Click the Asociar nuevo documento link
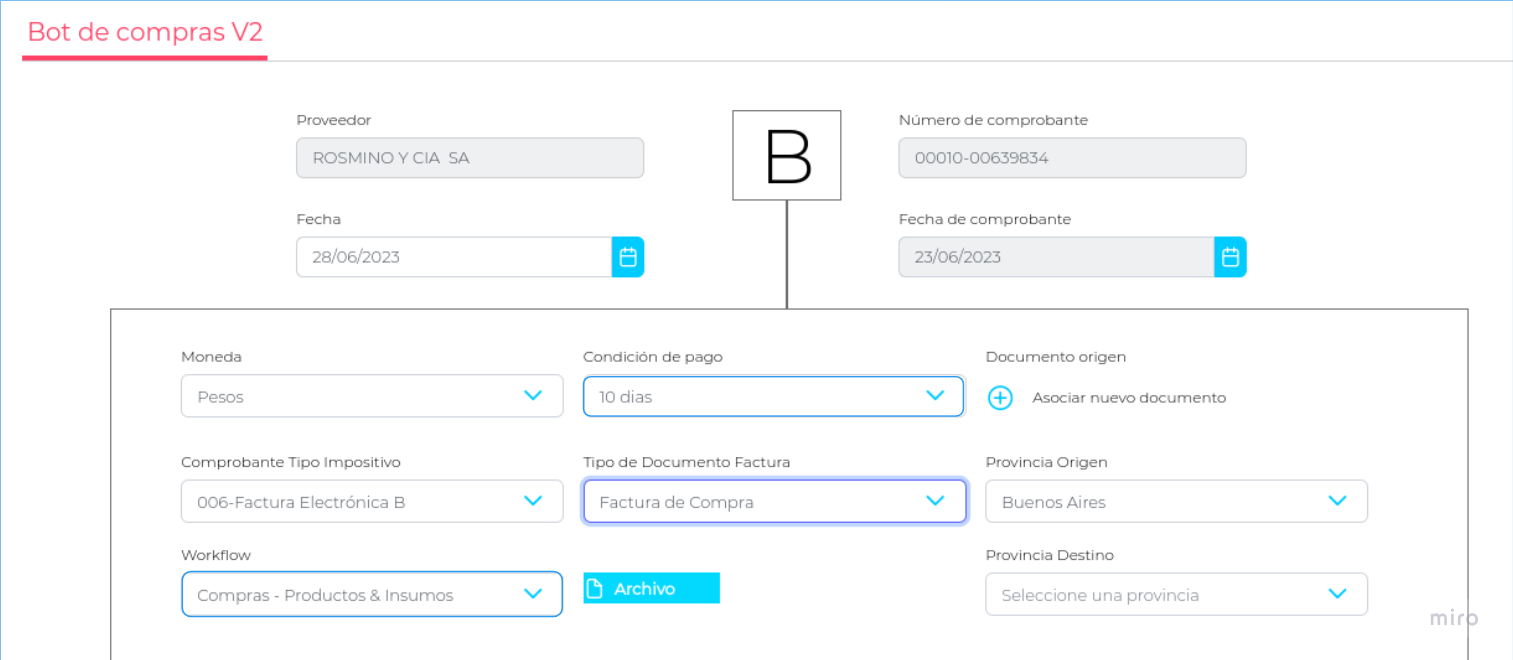This screenshot has width=1513, height=660. pos(1129,398)
